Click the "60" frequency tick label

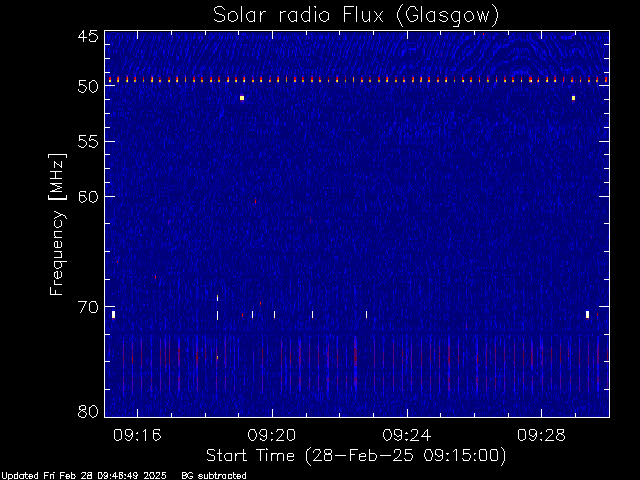click(88, 197)
